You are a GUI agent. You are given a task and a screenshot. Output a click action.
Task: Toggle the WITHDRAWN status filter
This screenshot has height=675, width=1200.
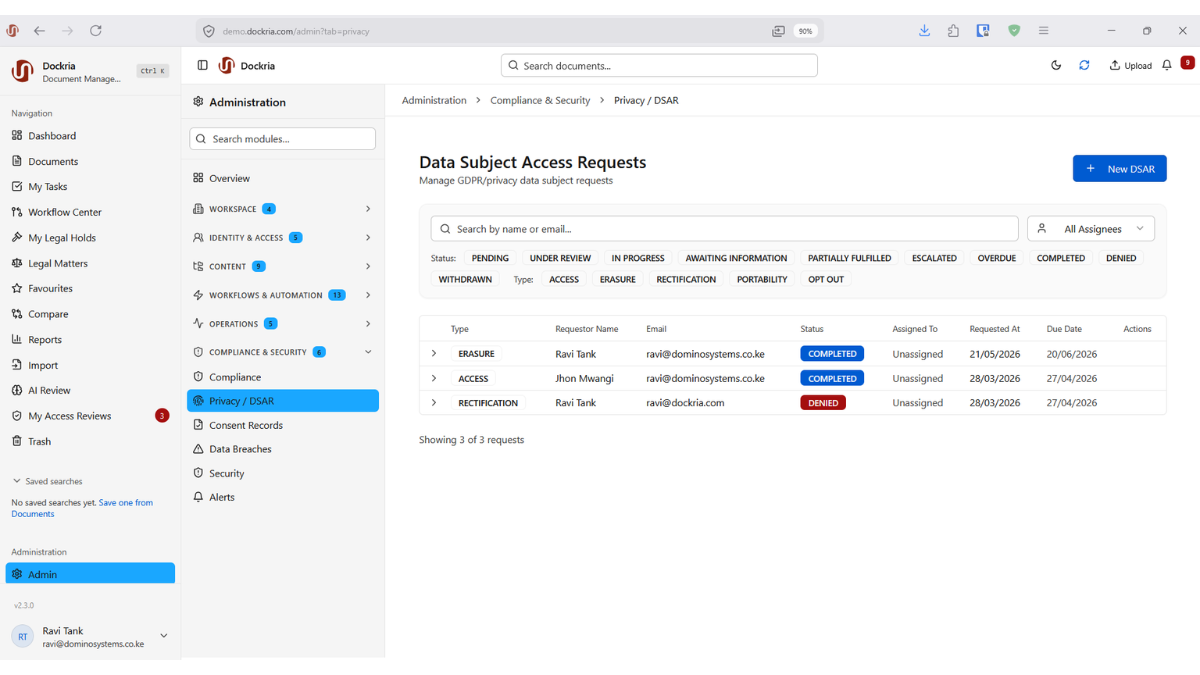[465, 279]
